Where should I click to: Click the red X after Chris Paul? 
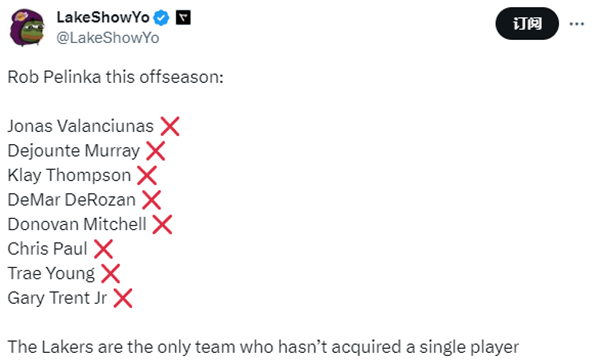pos(103,249)
